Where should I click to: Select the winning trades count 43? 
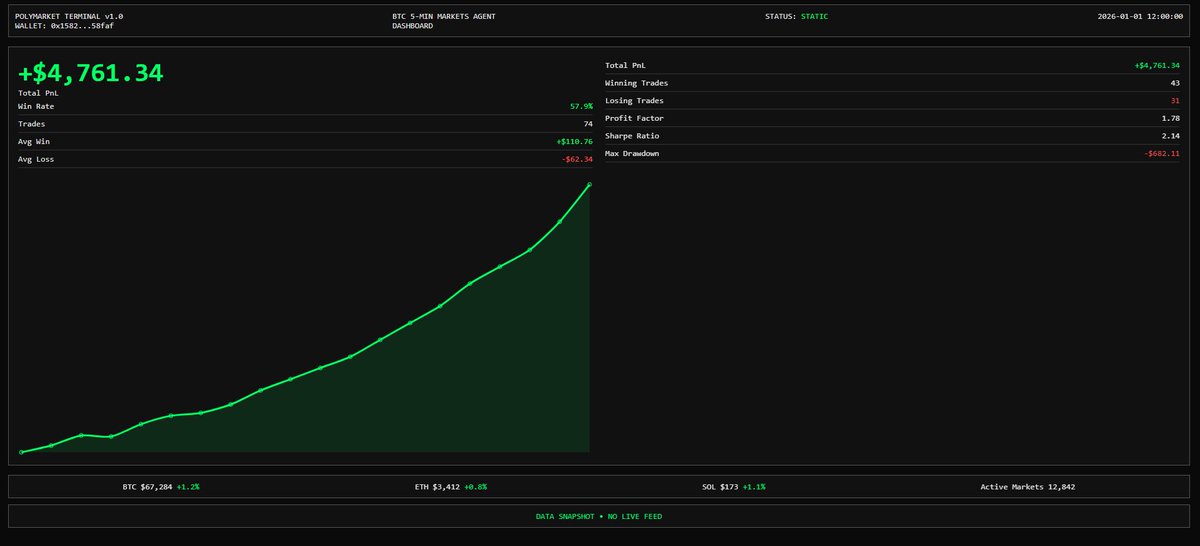[x=1175, y=83]
